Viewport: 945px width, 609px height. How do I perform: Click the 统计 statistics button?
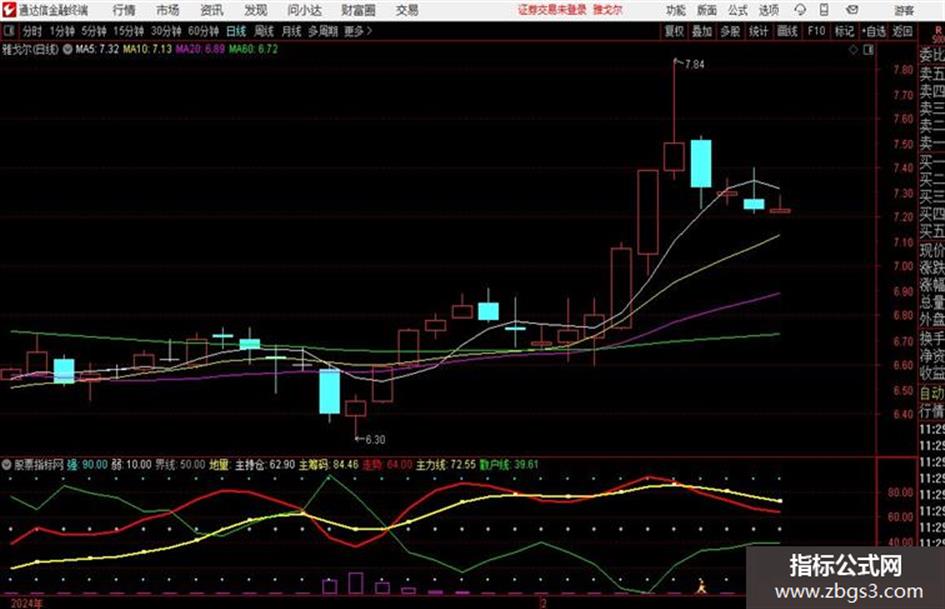759,31
